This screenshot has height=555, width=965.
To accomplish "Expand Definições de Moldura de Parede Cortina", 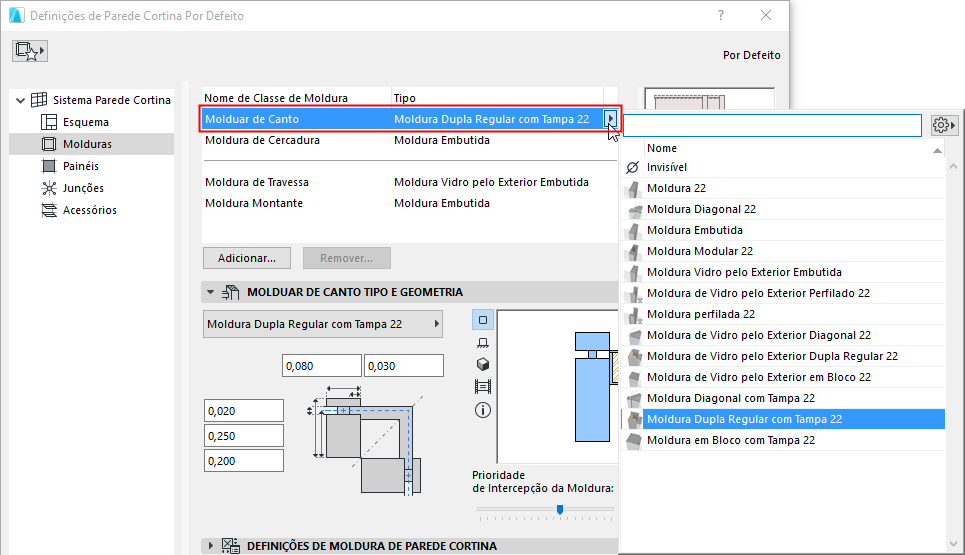I will click(210, 546).
